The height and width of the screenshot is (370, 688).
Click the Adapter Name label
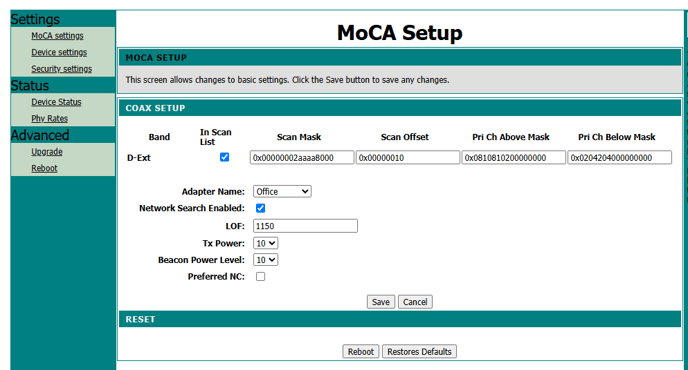tap(213, 192)
